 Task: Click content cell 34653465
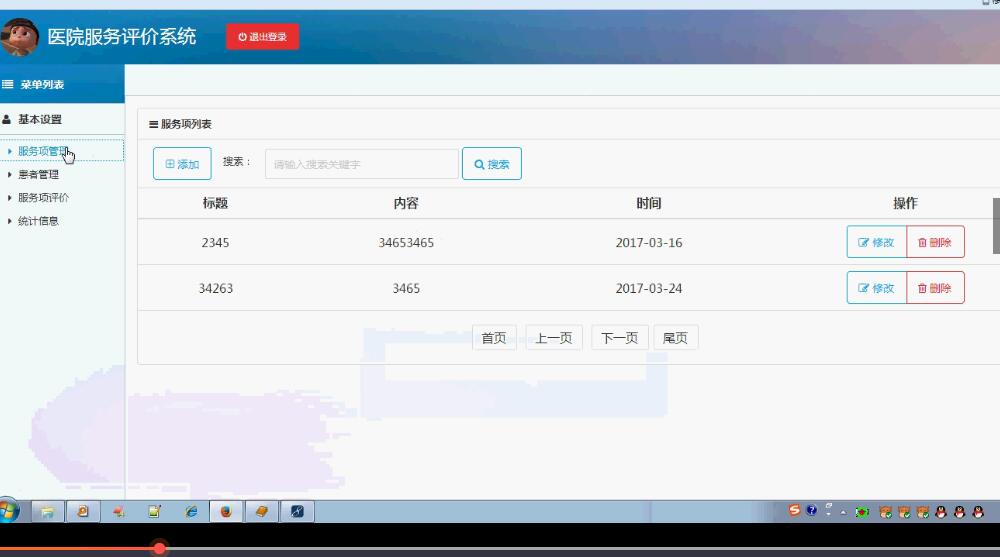(x=406, y=242)
